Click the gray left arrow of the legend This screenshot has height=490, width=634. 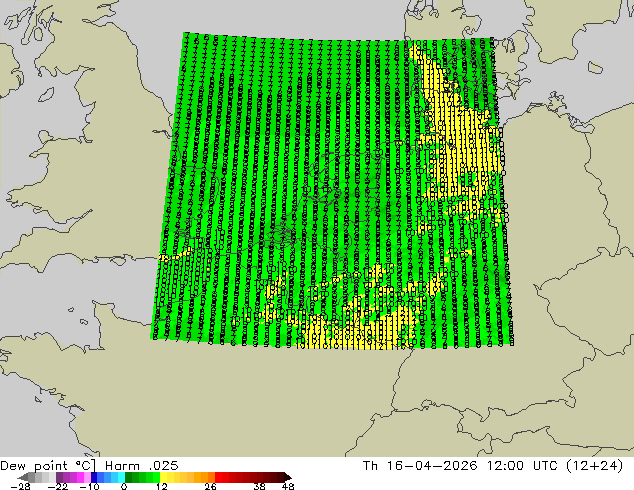pos(23,477)
